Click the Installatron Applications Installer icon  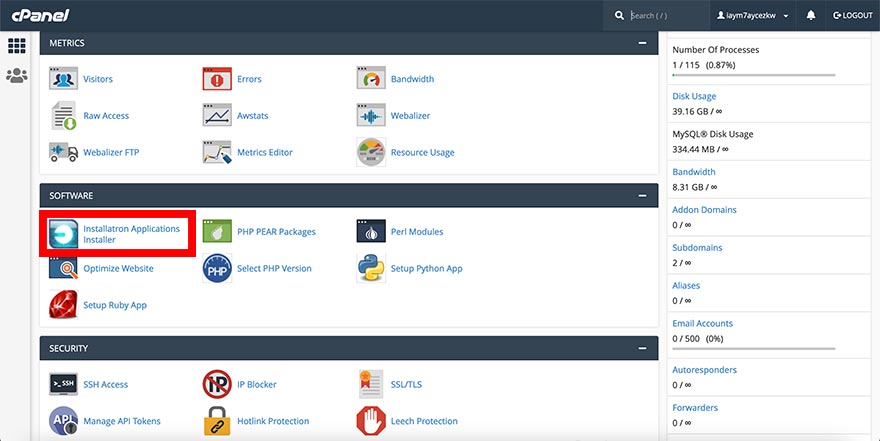click(x=63, y=234)
